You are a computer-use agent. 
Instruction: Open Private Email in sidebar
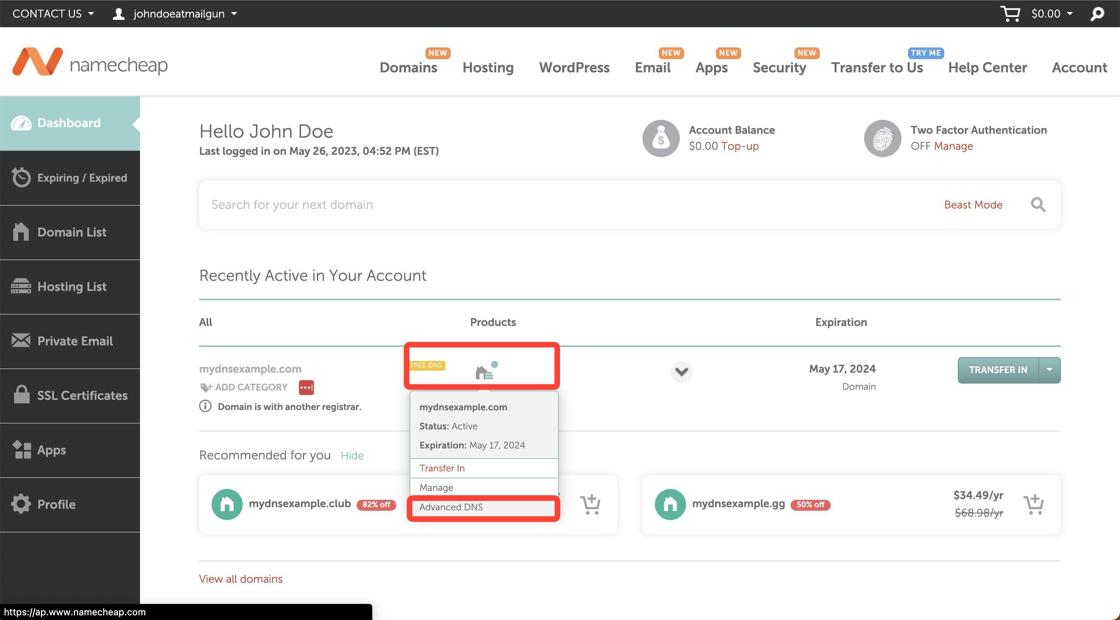tap(70, 341)
